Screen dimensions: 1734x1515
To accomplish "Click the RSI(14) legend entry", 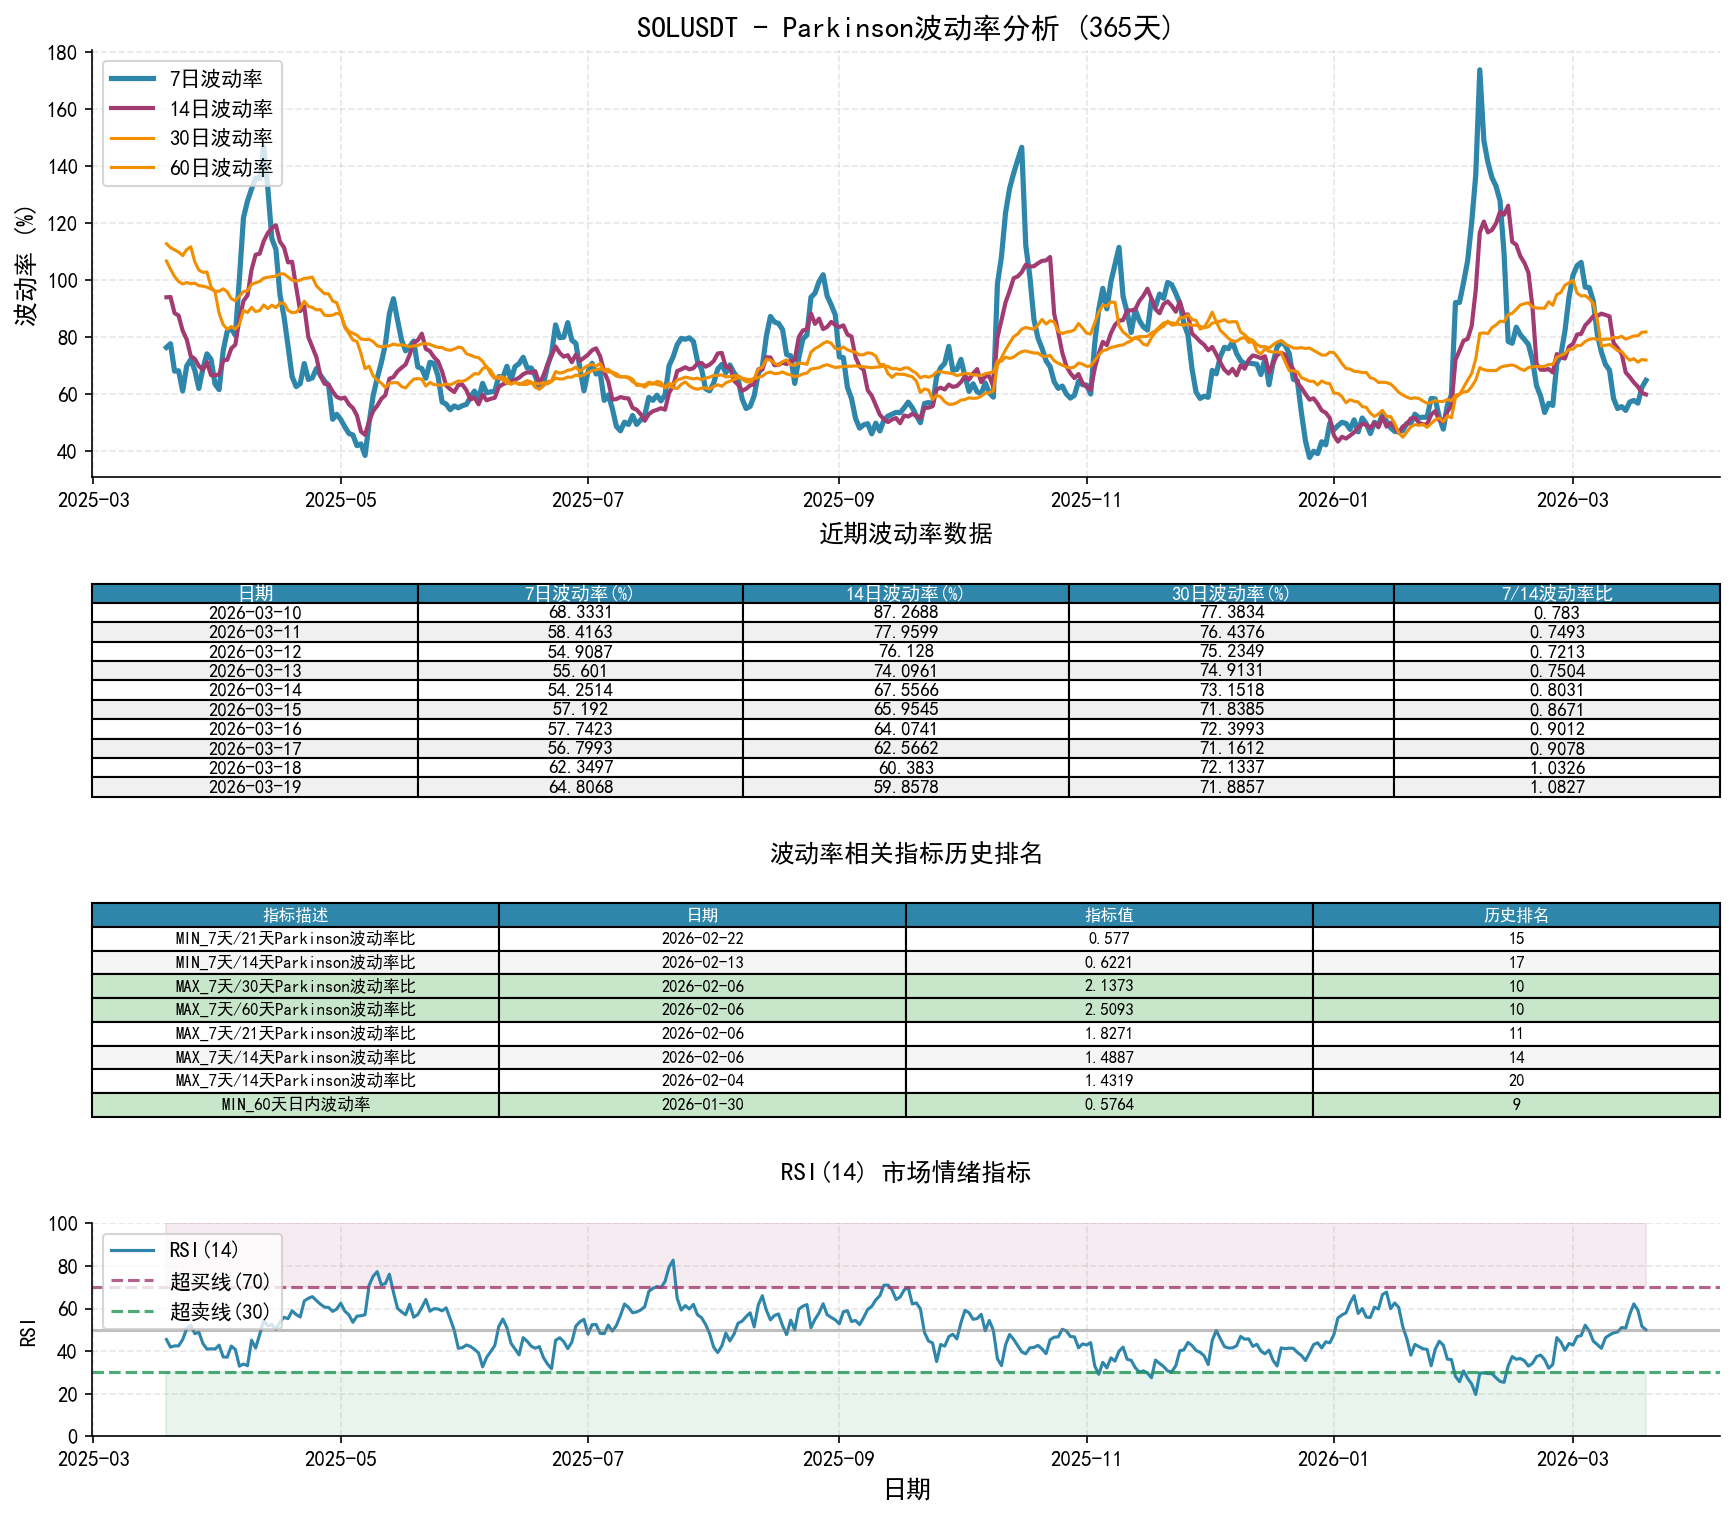I will [x=203, y=1250].
